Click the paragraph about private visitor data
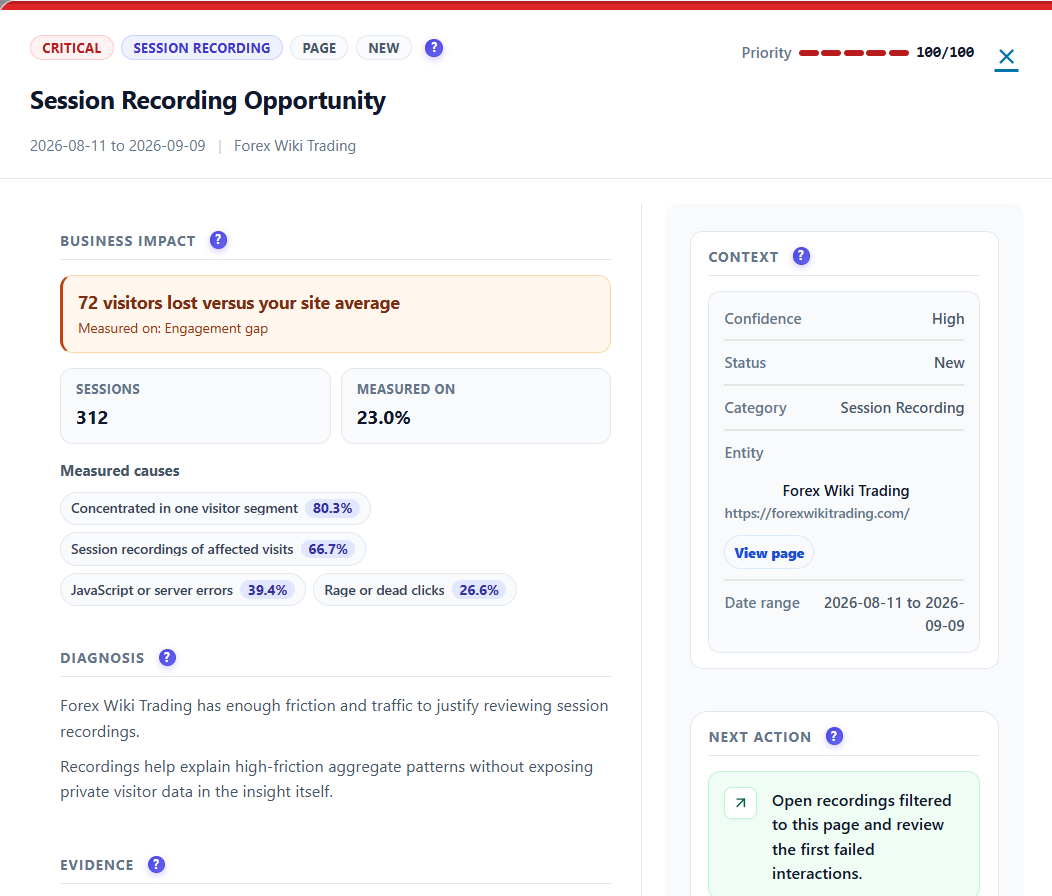The image size is (1052, 896). pos(327,779)
